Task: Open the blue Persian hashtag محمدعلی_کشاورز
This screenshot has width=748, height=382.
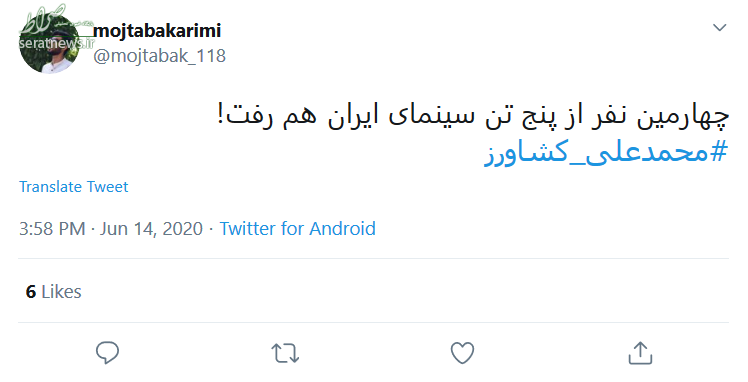Action: click(x=606, y=154)
